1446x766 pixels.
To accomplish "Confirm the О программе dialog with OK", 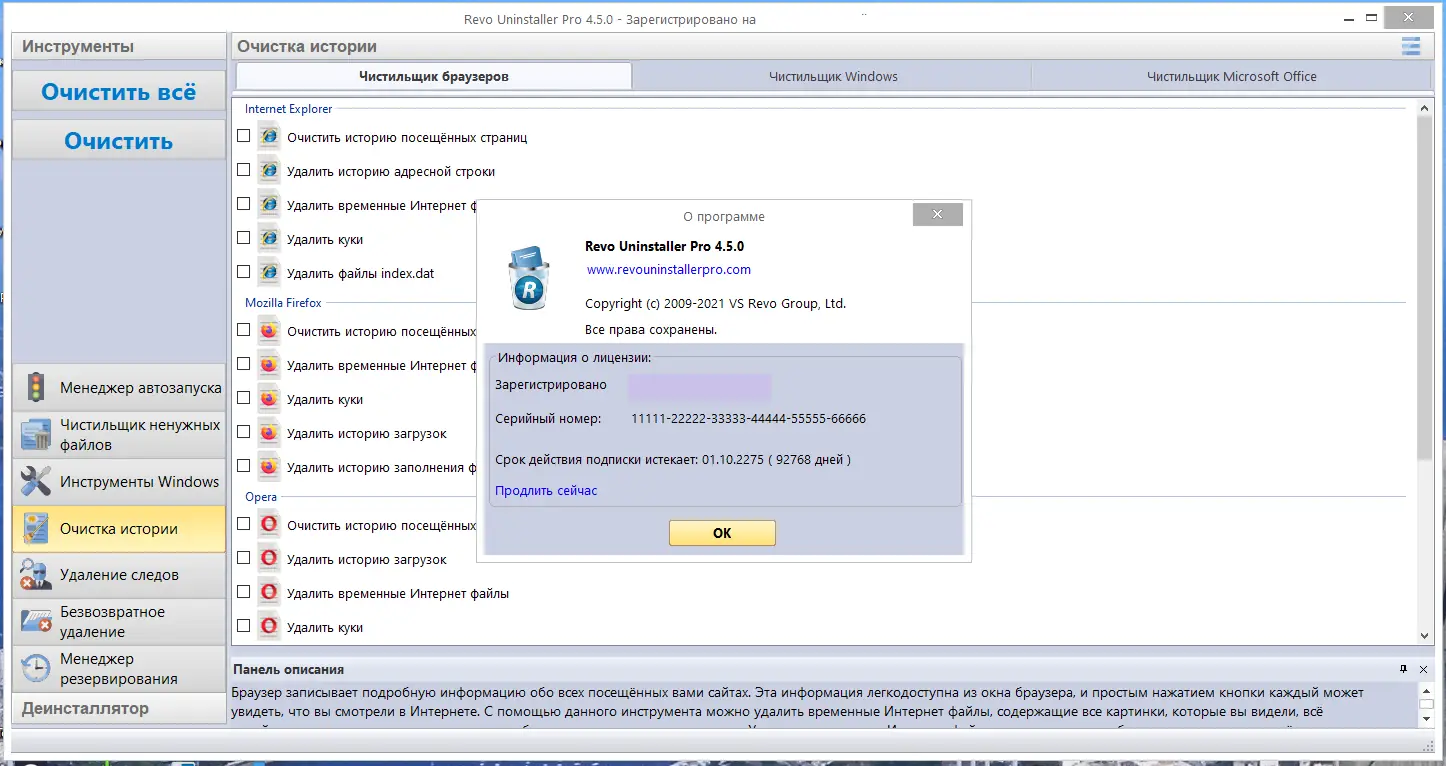I will click(722, 533).
